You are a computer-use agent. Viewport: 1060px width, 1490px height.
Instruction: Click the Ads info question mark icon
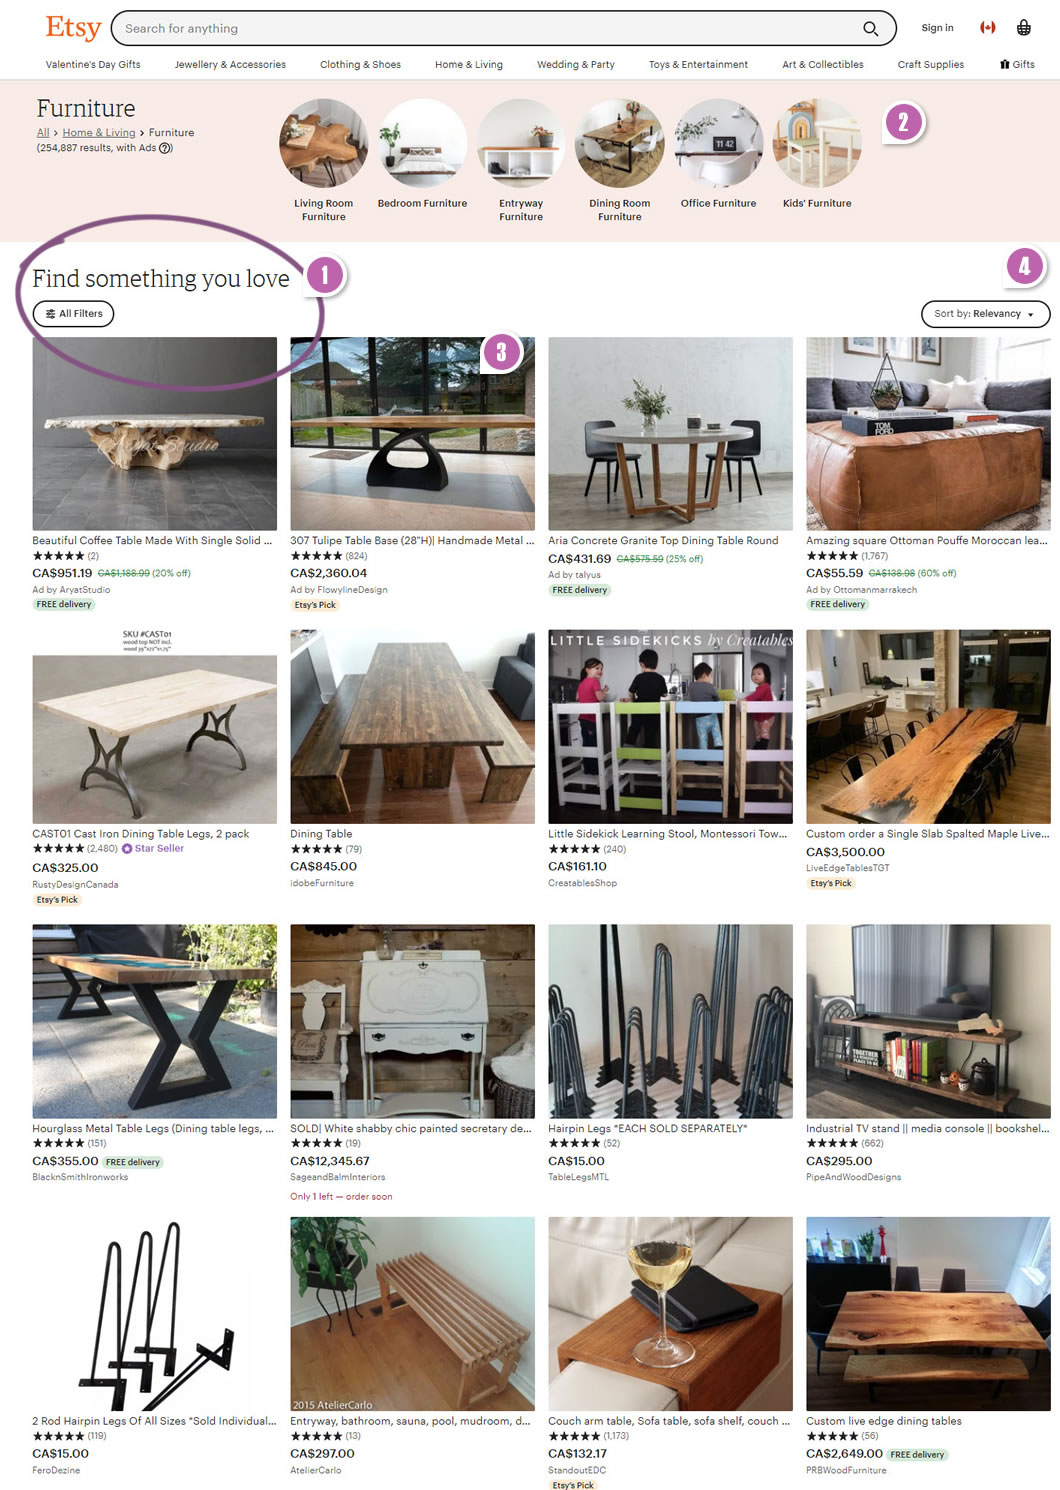[166, 148]
